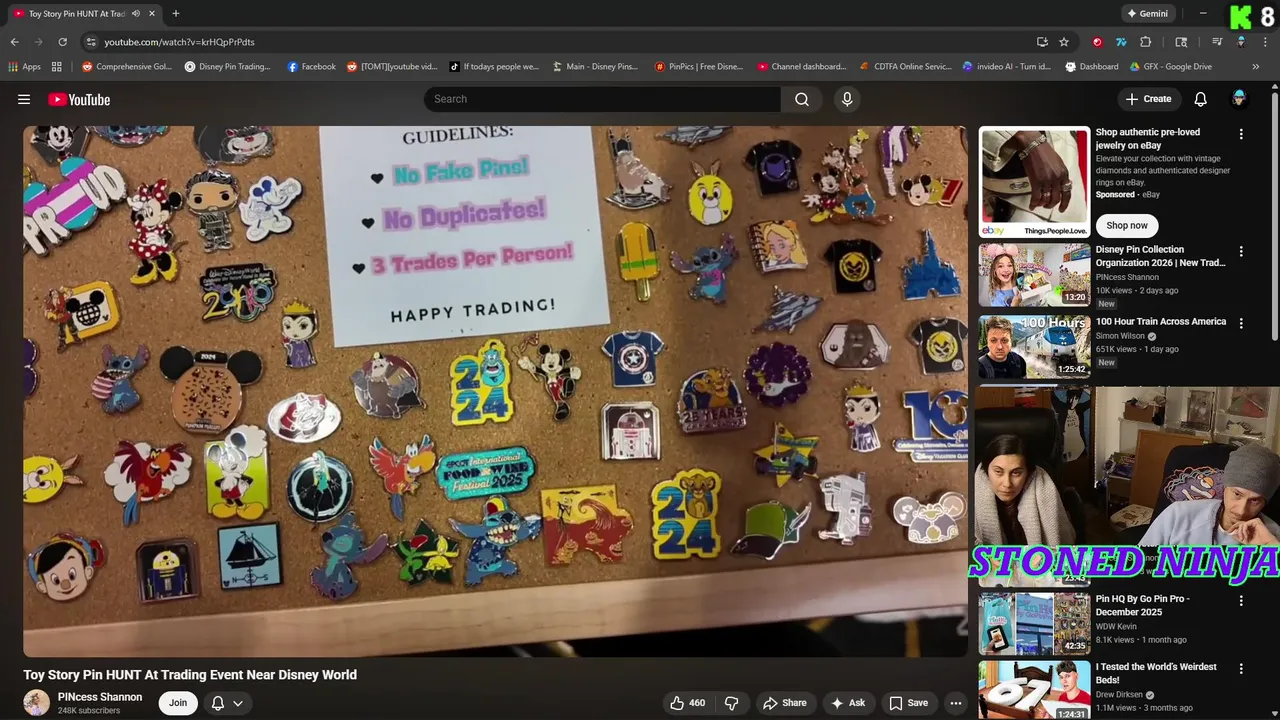This screenshot has width=1280, height=720.
Task: Click the youtube.com address bar URL
Action: [x=180, y=42]
